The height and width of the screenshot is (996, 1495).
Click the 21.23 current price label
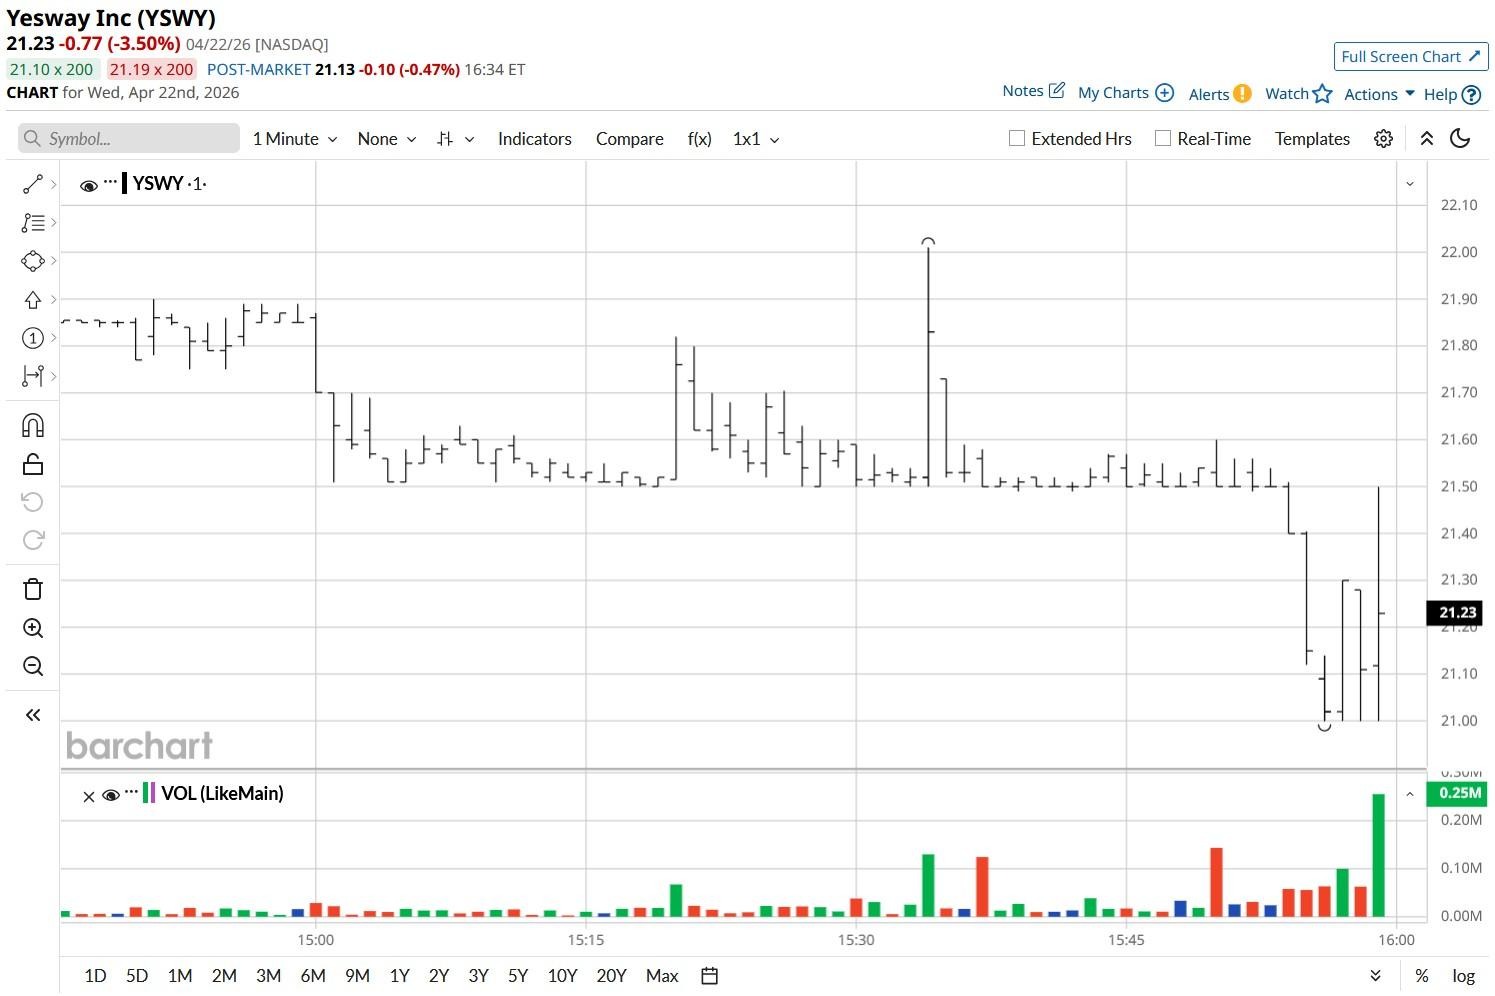coord(1457,612)
